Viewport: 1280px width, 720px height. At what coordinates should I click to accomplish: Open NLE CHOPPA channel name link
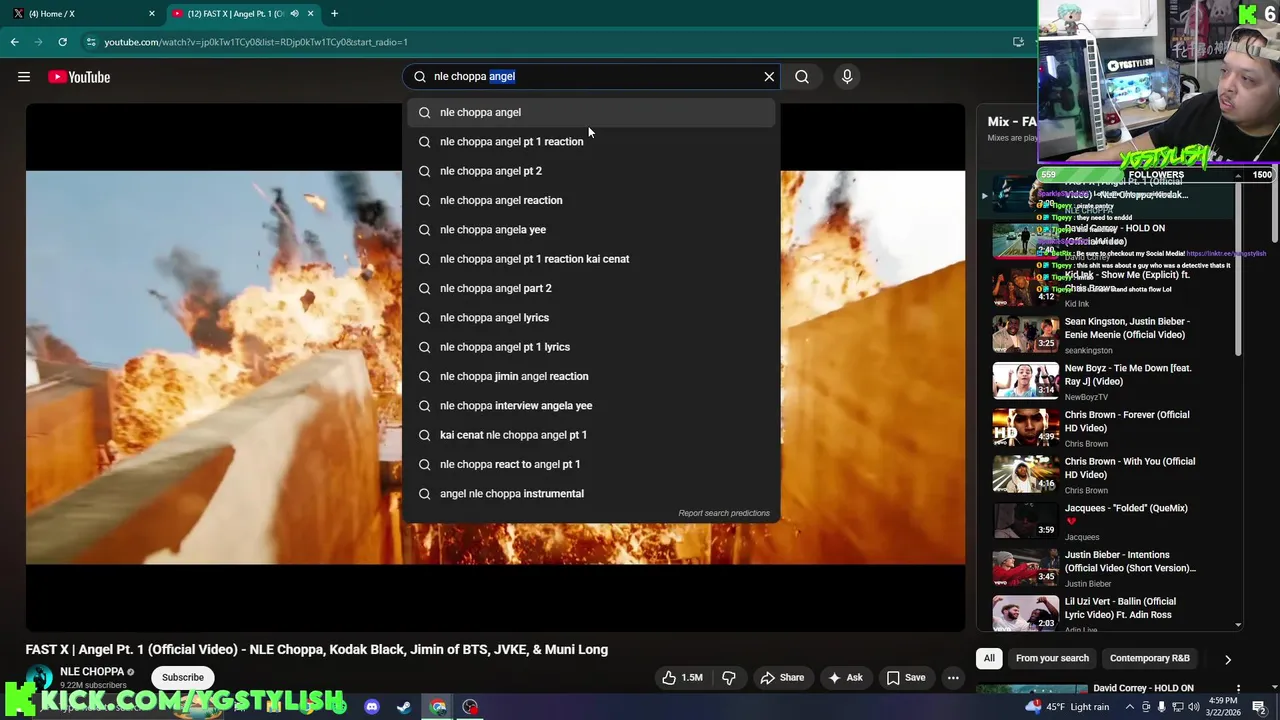coord(92,671)
